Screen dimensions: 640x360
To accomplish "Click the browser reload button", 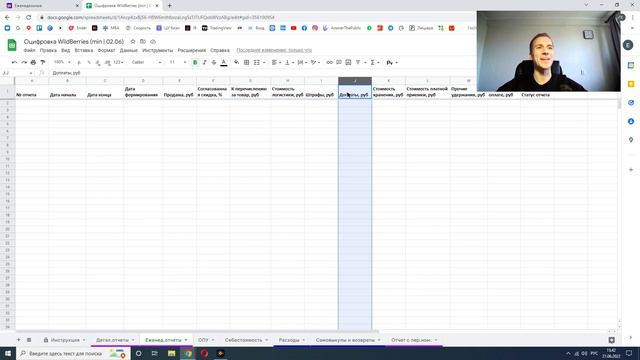I will click(29, 18).
